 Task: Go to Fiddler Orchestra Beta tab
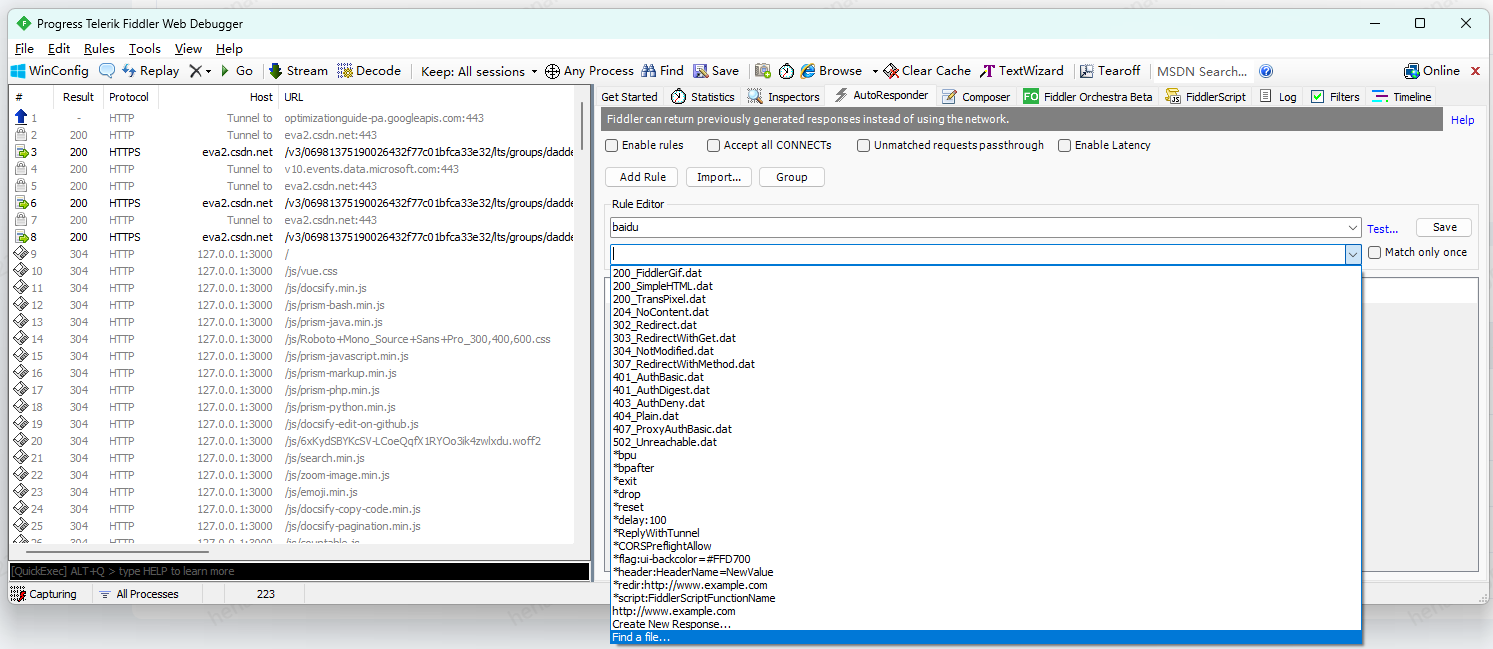tap(1087, 97)
